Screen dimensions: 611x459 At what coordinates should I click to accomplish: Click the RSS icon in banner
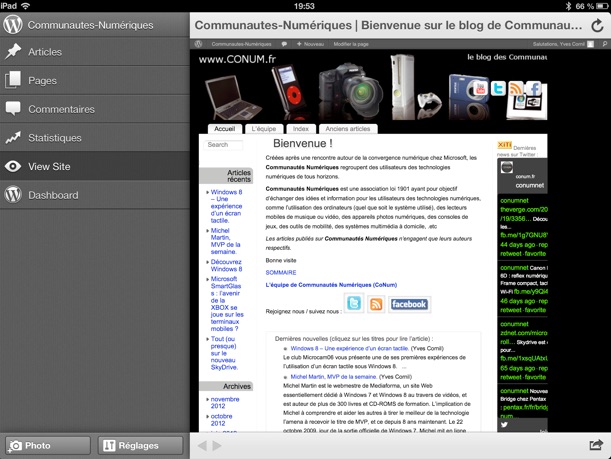coord(516,88)
